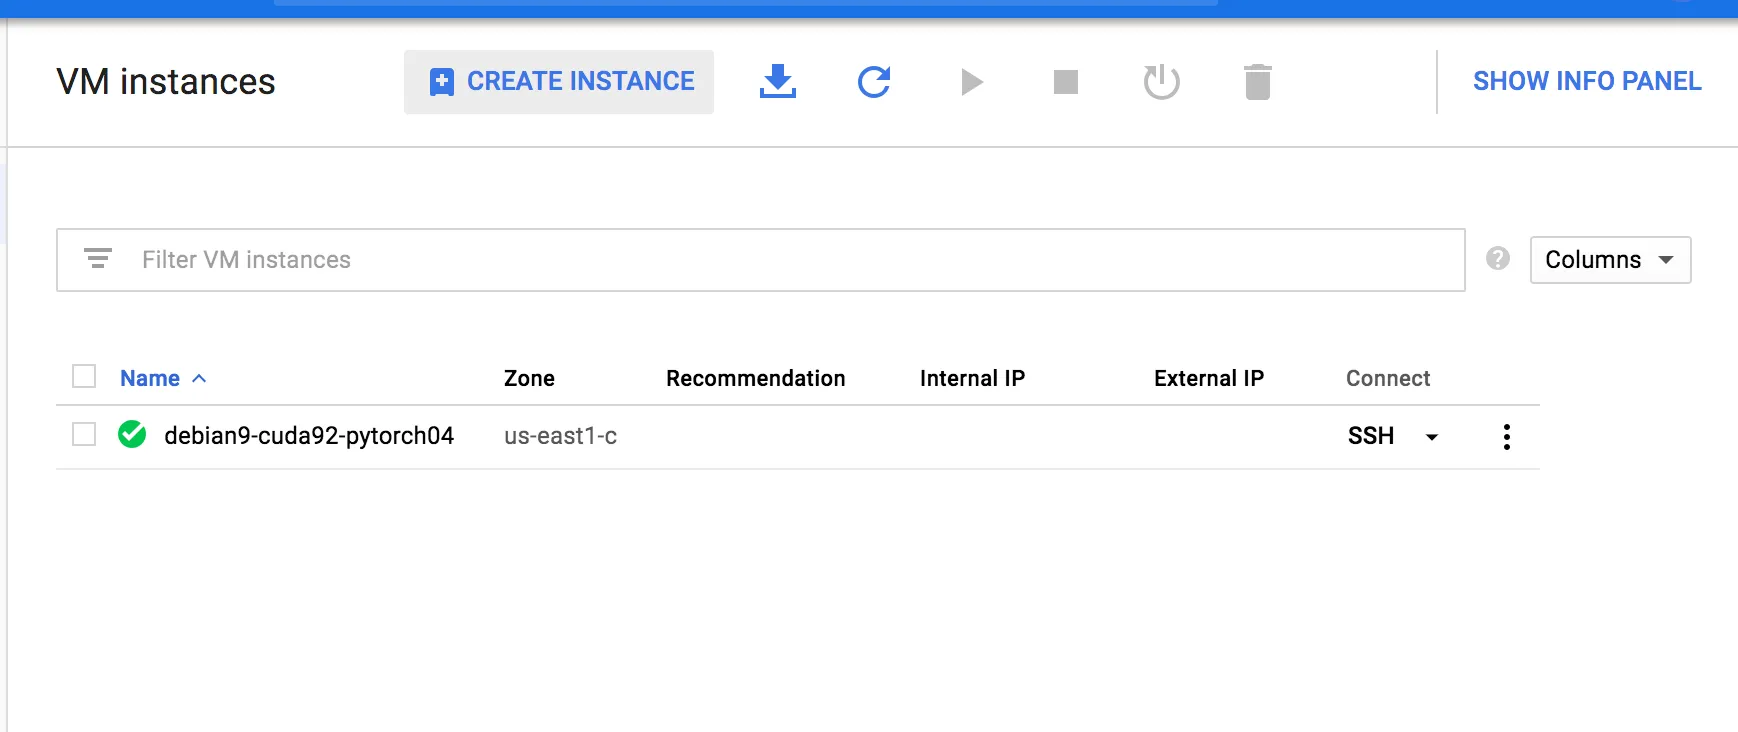The width and height of the screenshot is (1738, 732).
Task: Expand the SSH options dropdown arrow
Action: pos(1432,437)
